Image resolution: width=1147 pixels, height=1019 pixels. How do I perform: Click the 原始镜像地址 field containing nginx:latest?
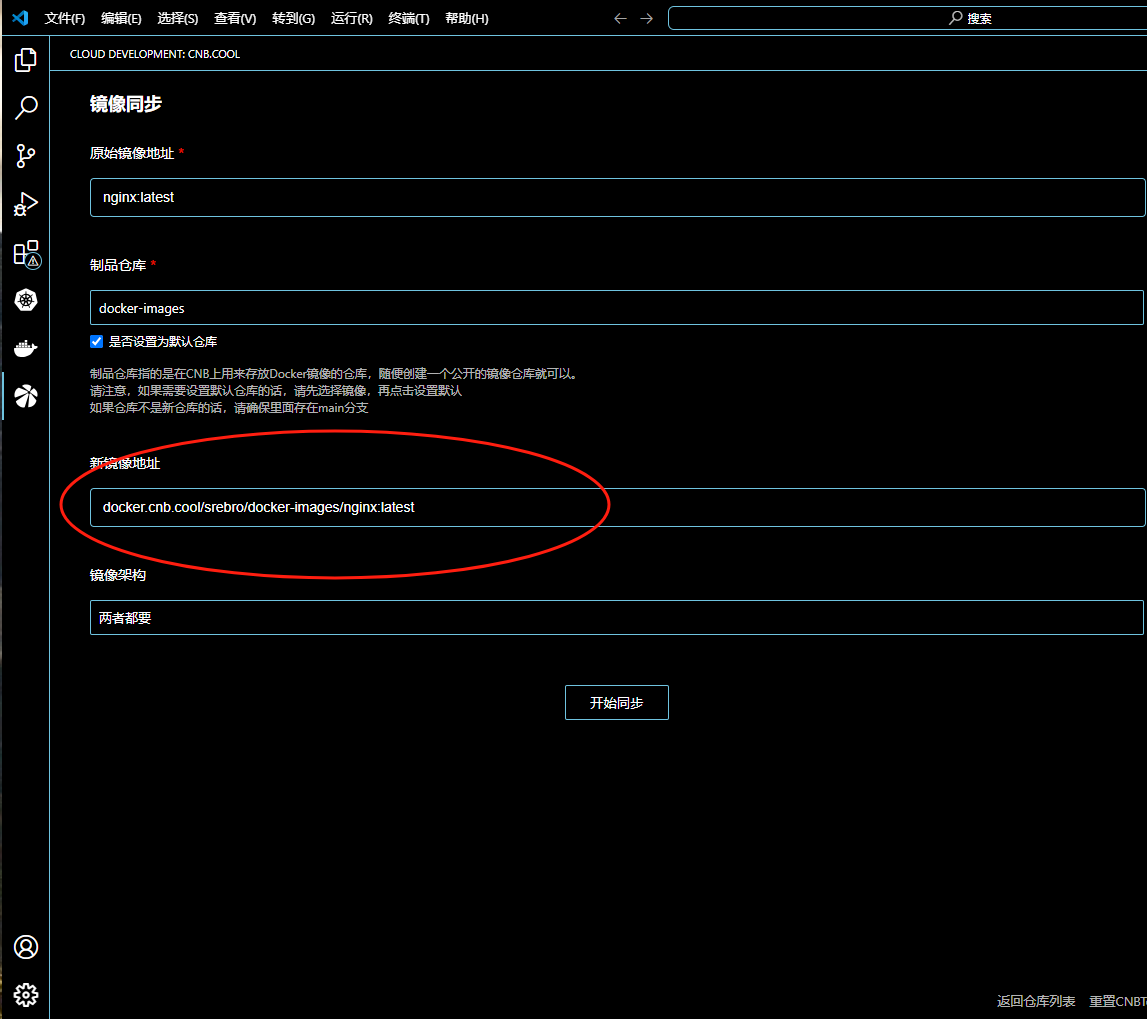616,197
